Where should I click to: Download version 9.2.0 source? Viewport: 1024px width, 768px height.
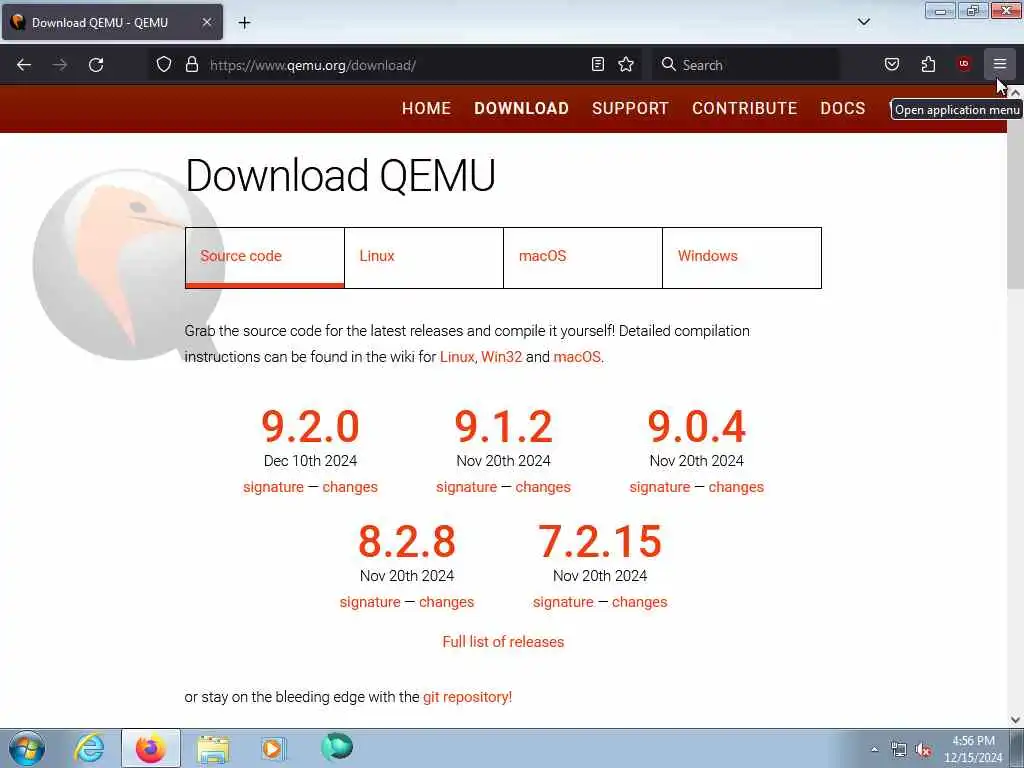[x=310, y=427]
